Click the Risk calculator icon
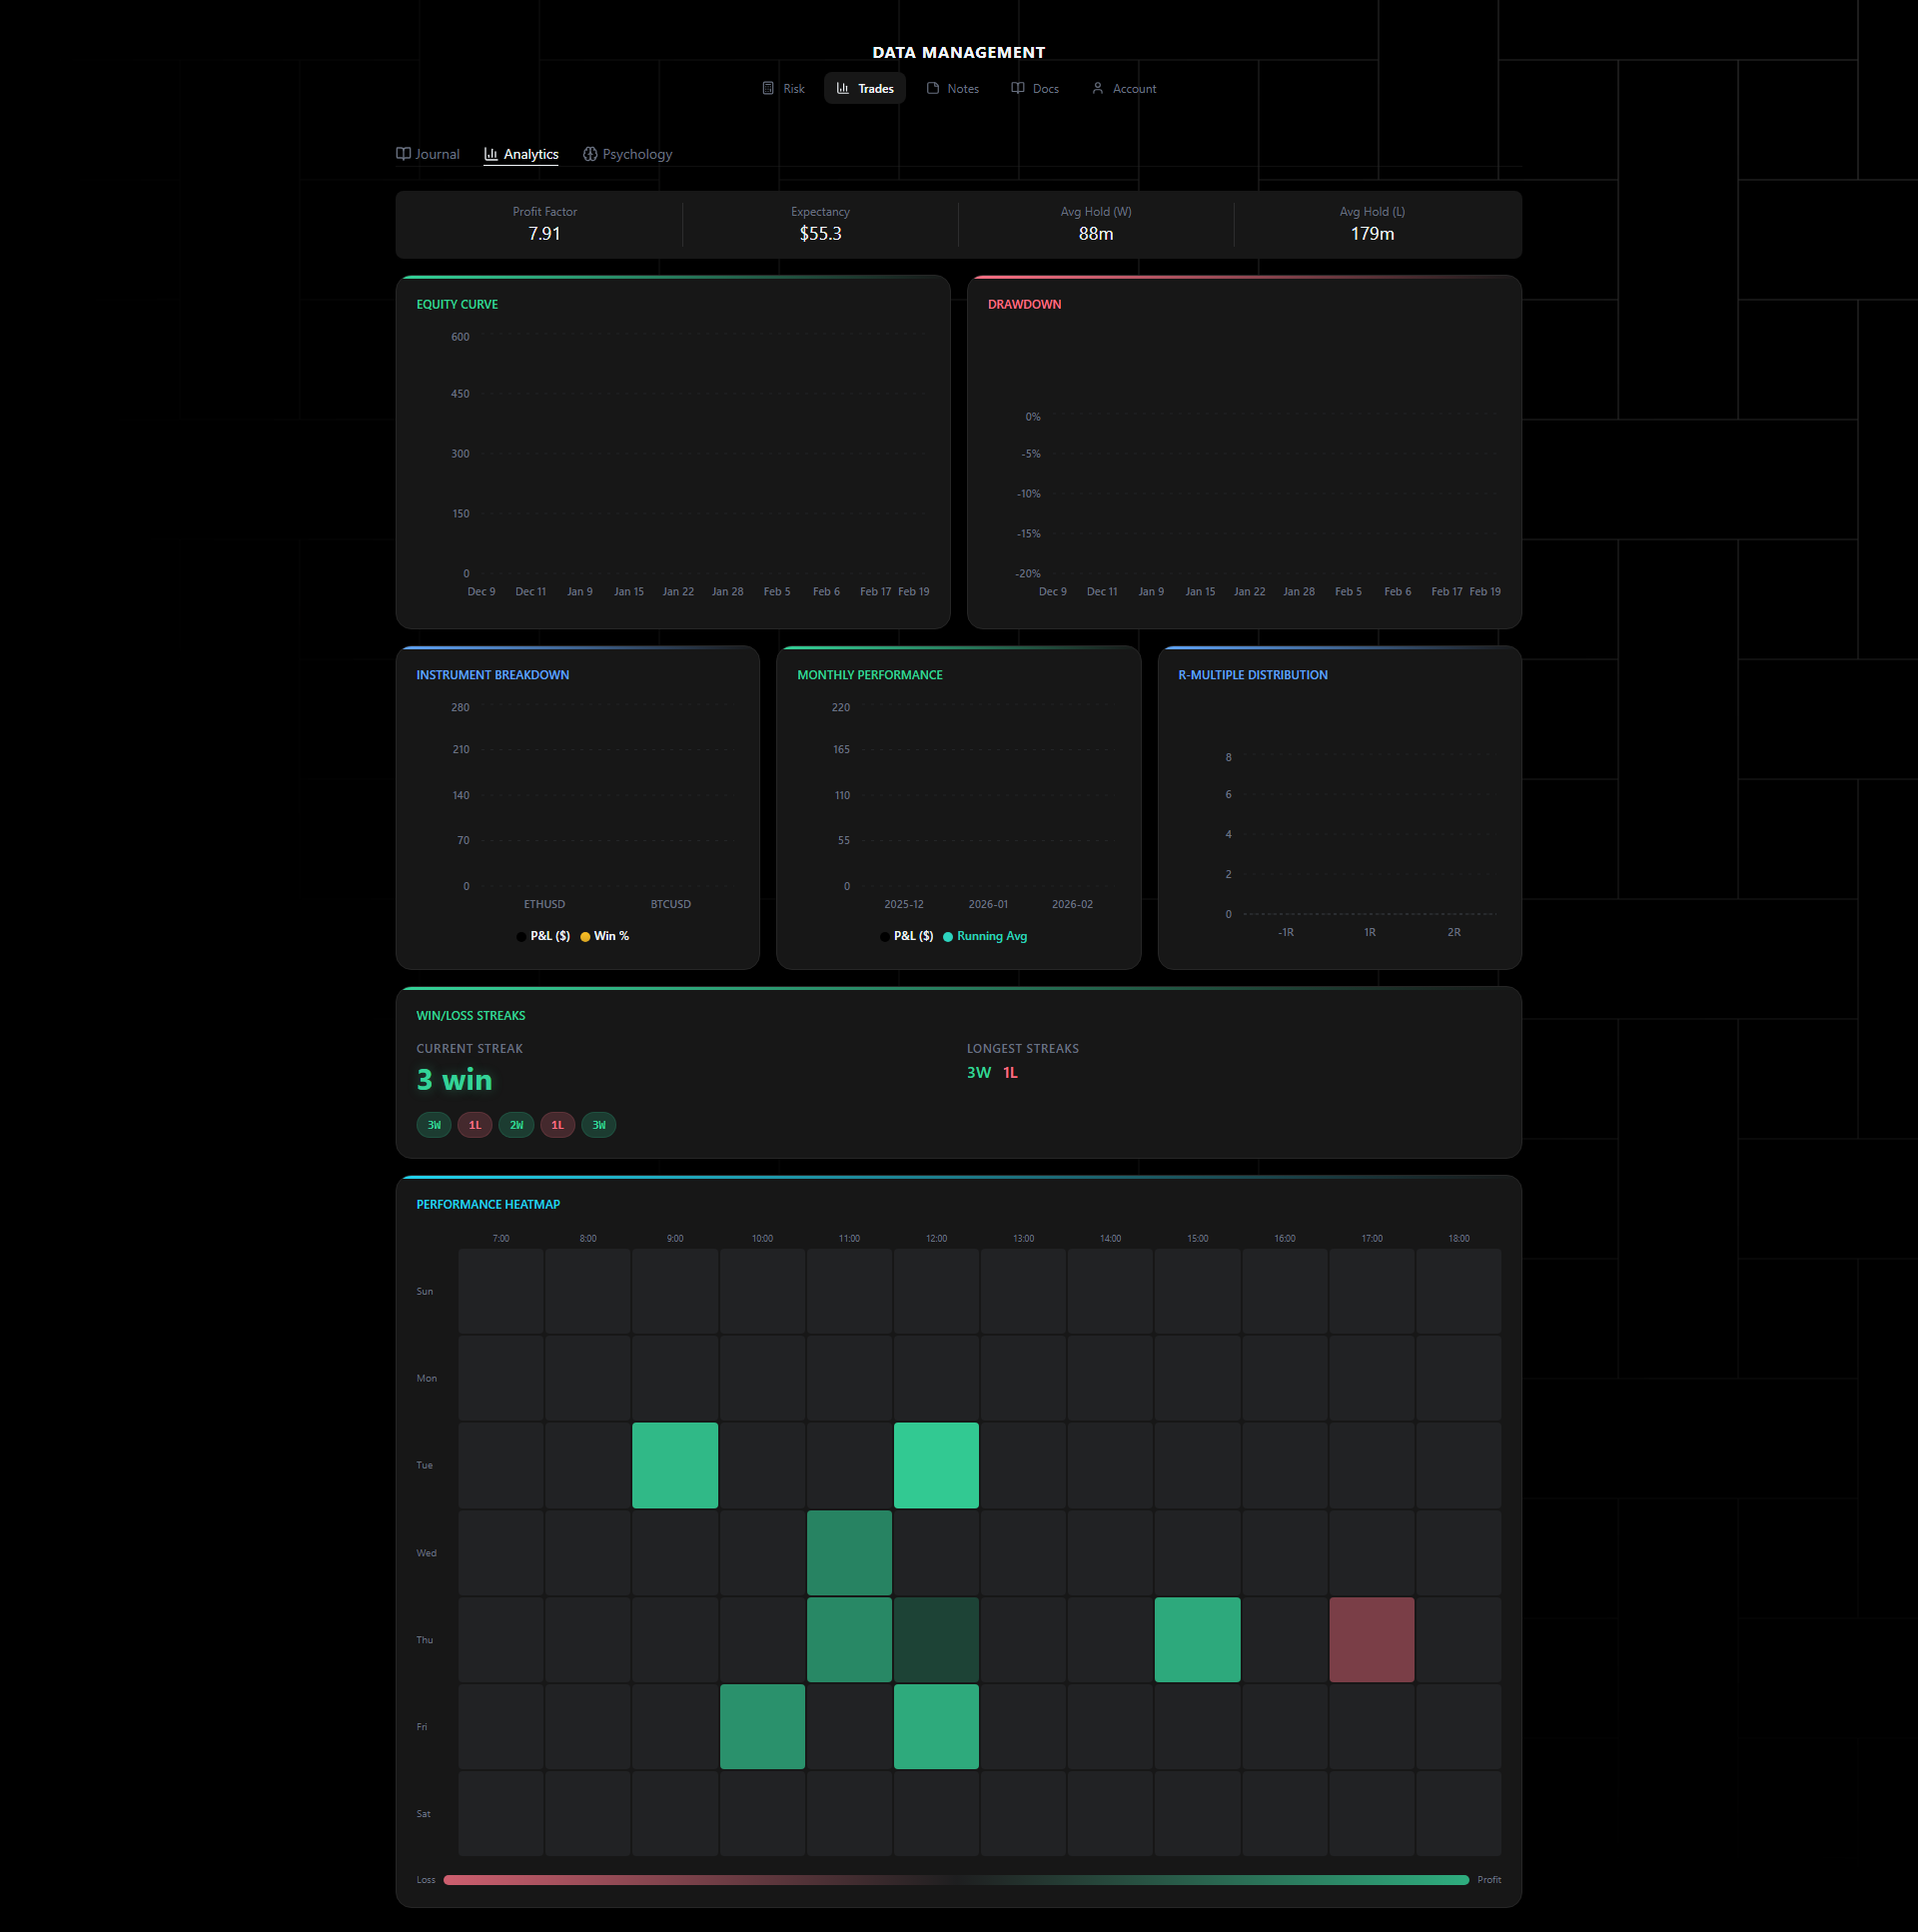1918x1932 pixels. (x=768, y=88)
